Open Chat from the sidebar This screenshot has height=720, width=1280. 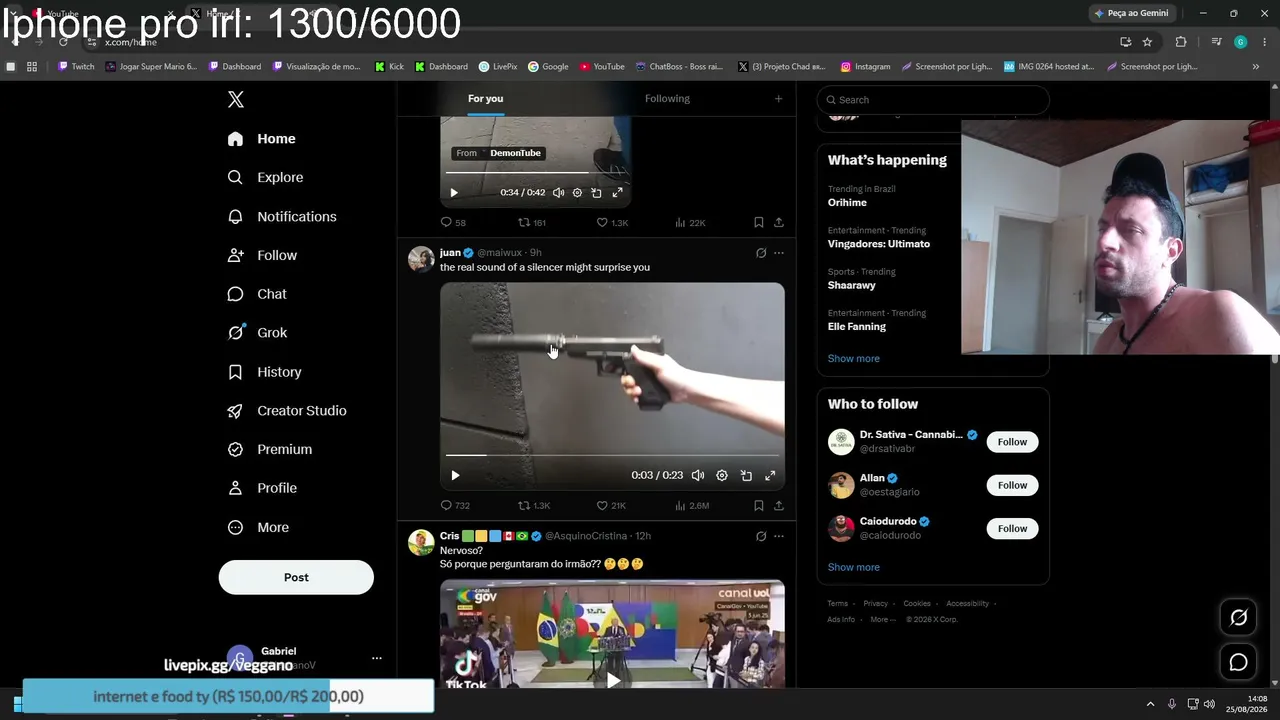(x=257, y=294)
